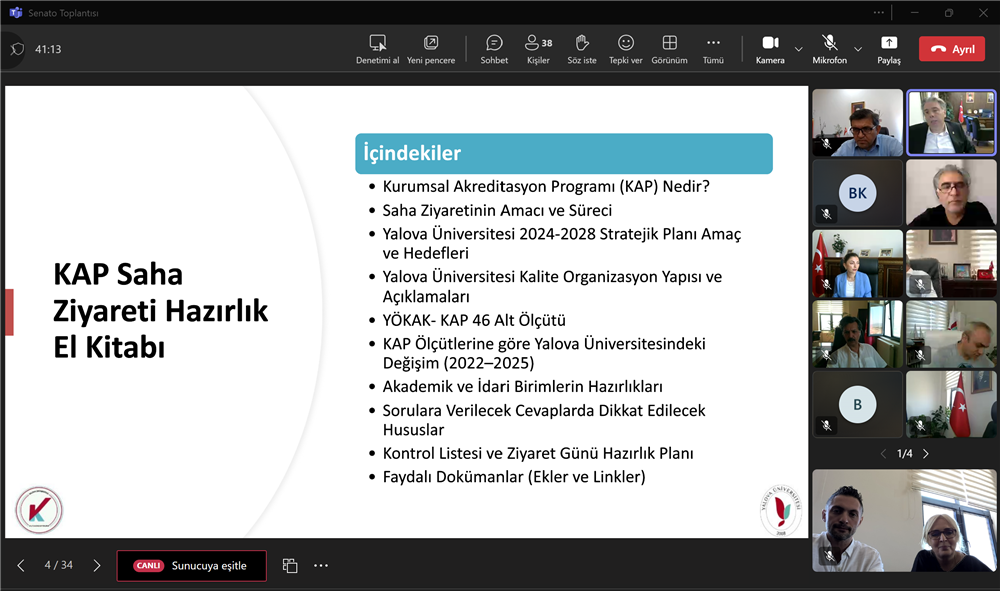Open the slide layout pop-out icon

[x=290, y=565]
